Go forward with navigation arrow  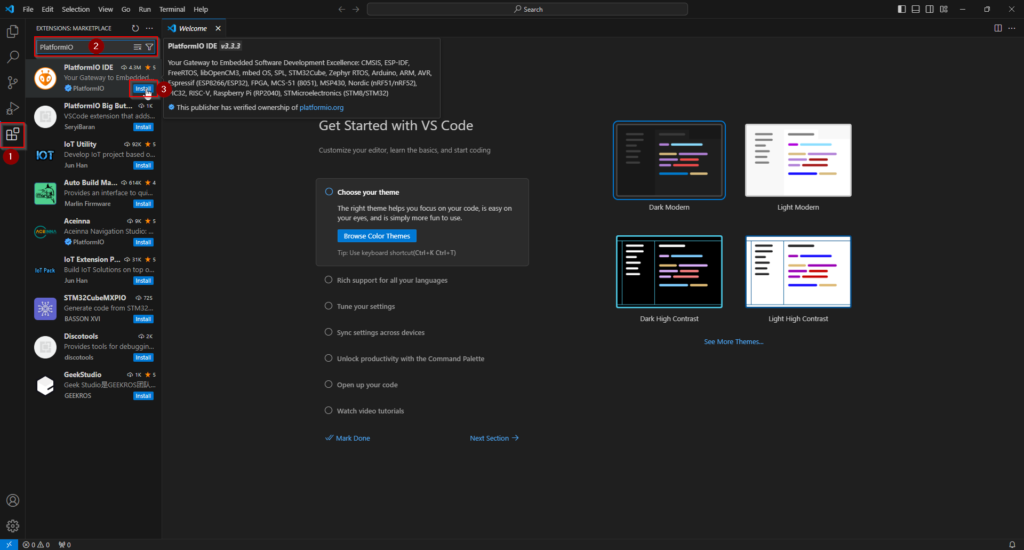click(356, 9)
